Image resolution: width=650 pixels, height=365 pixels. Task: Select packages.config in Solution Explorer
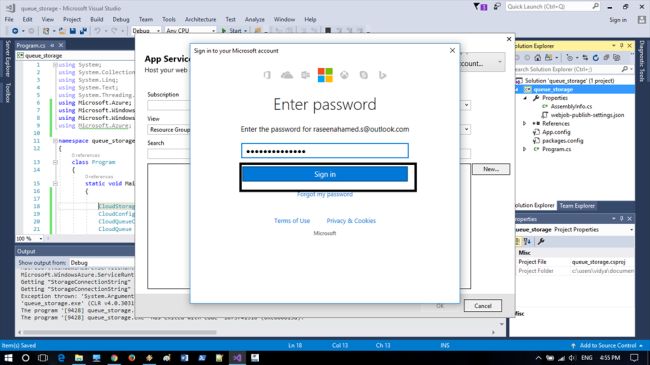[563, 141]
